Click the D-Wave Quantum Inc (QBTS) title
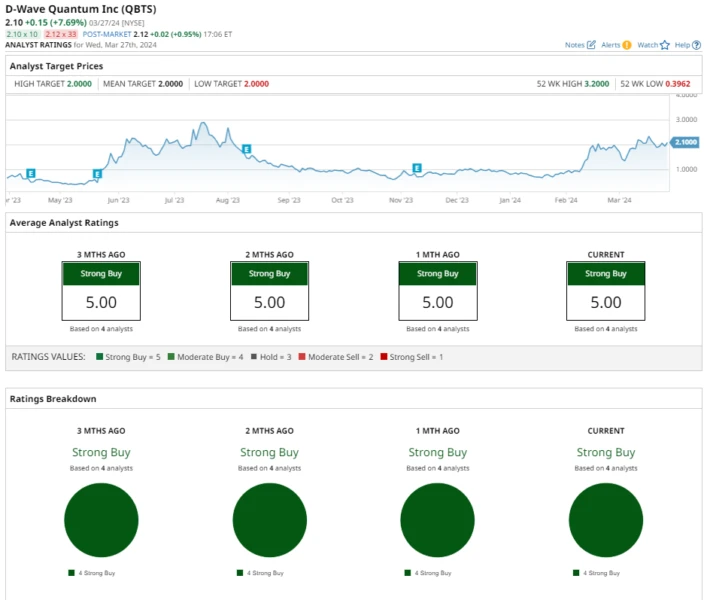The image size is (707, 600). click(x=80, y=9)
